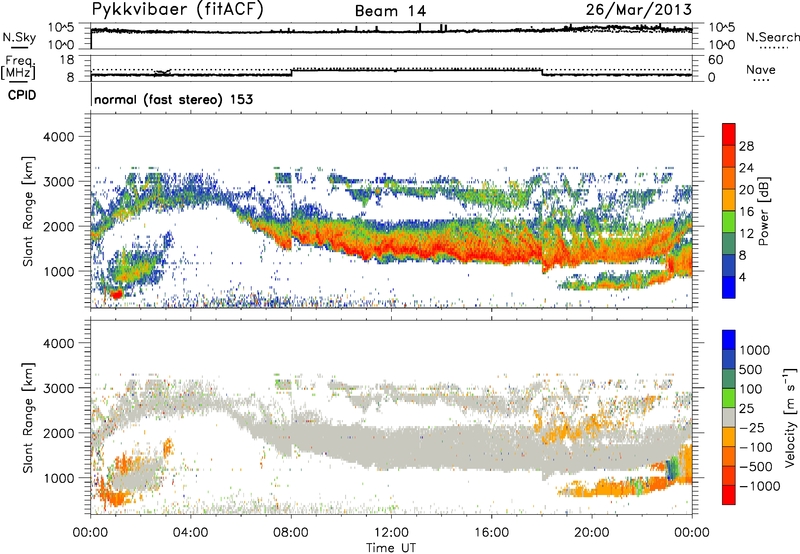The height and width of the screenshot is (554, 800).
Task: Click the red bottom band of Velocity colorbar
Action: (x=729, y=495)
